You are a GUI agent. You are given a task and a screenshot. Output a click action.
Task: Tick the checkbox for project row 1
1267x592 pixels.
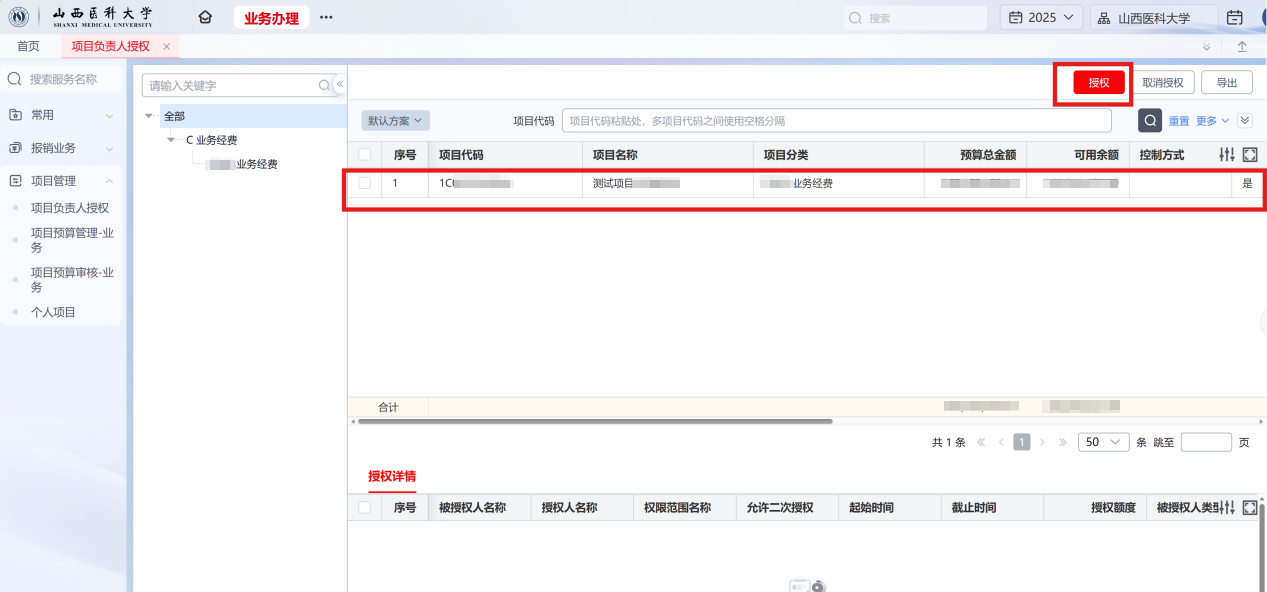point(364,183)
